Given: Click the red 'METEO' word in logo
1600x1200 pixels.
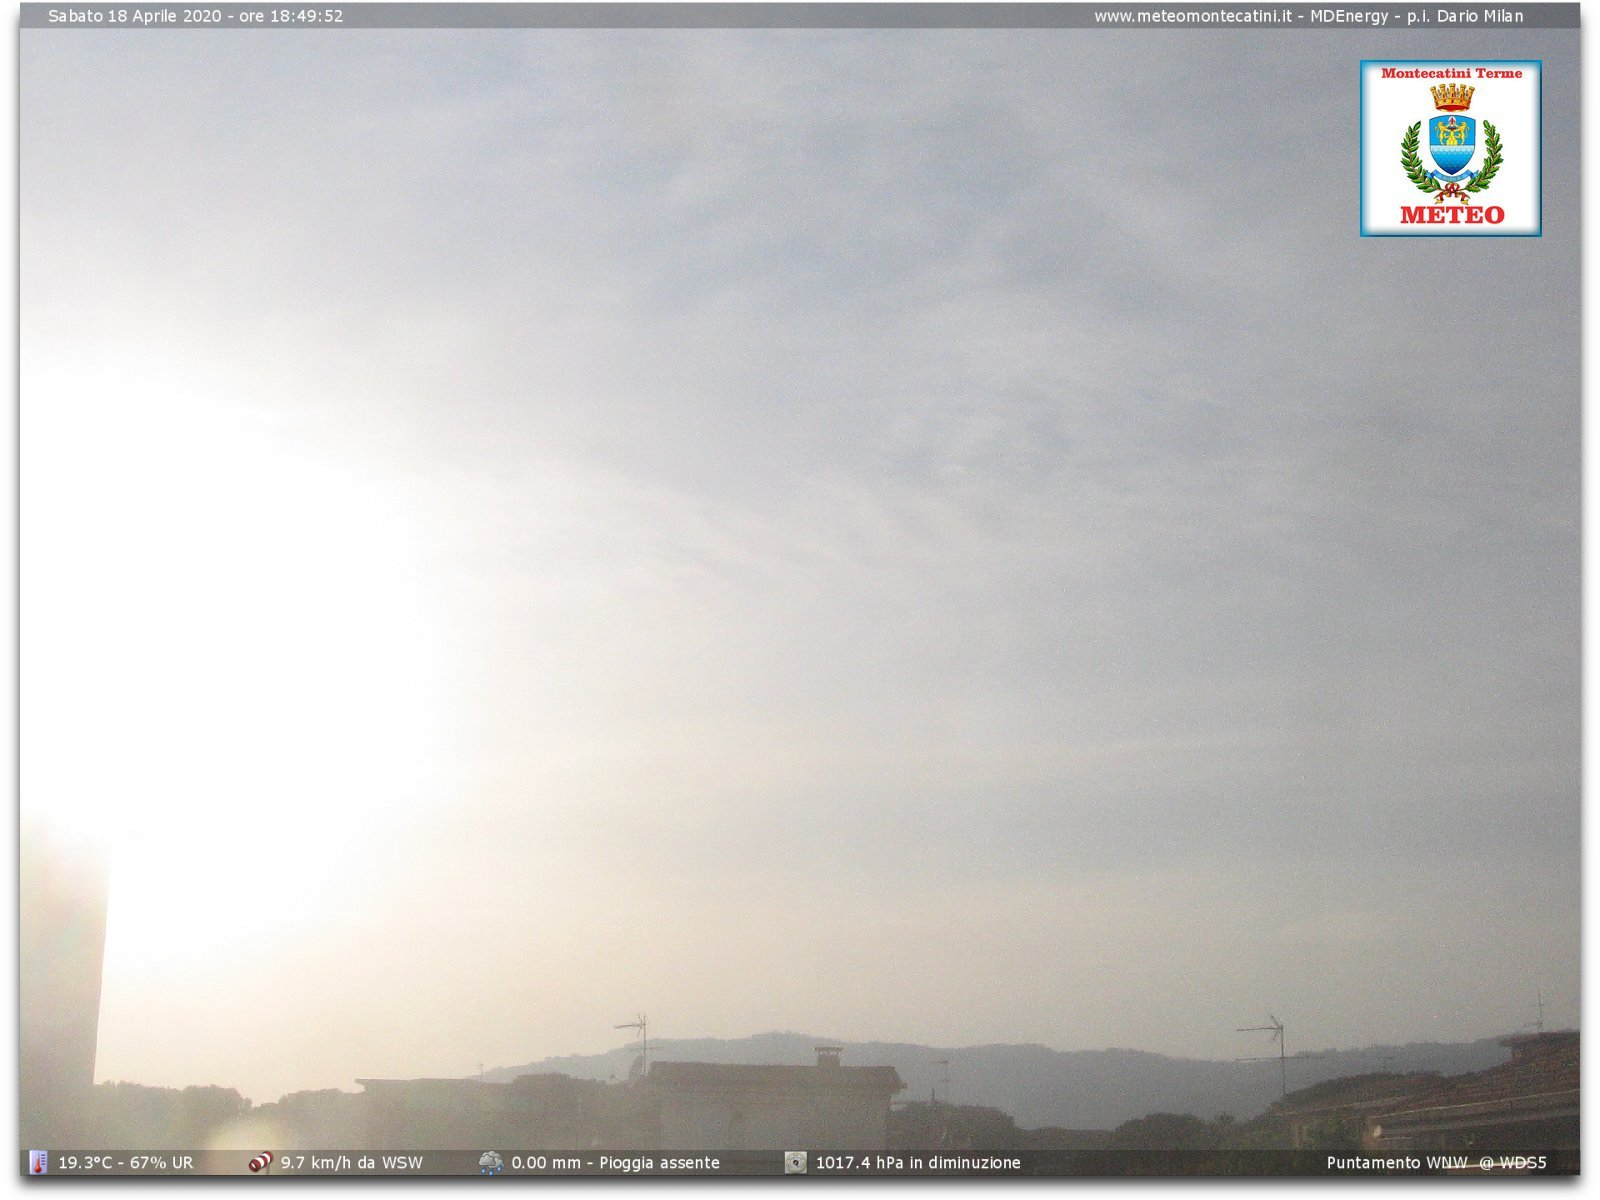Looking at the screenshot, I should click(x=1452, y=214).
